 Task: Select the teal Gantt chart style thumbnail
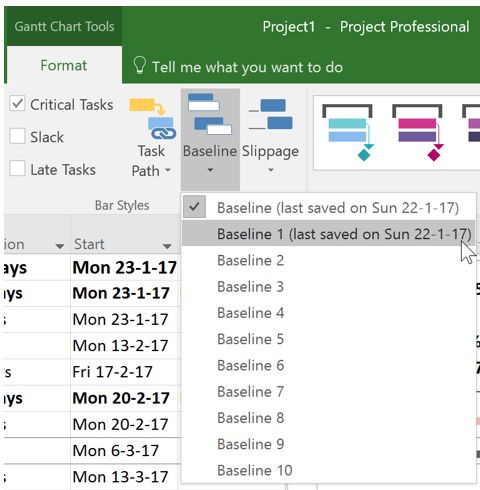(348, 133)
